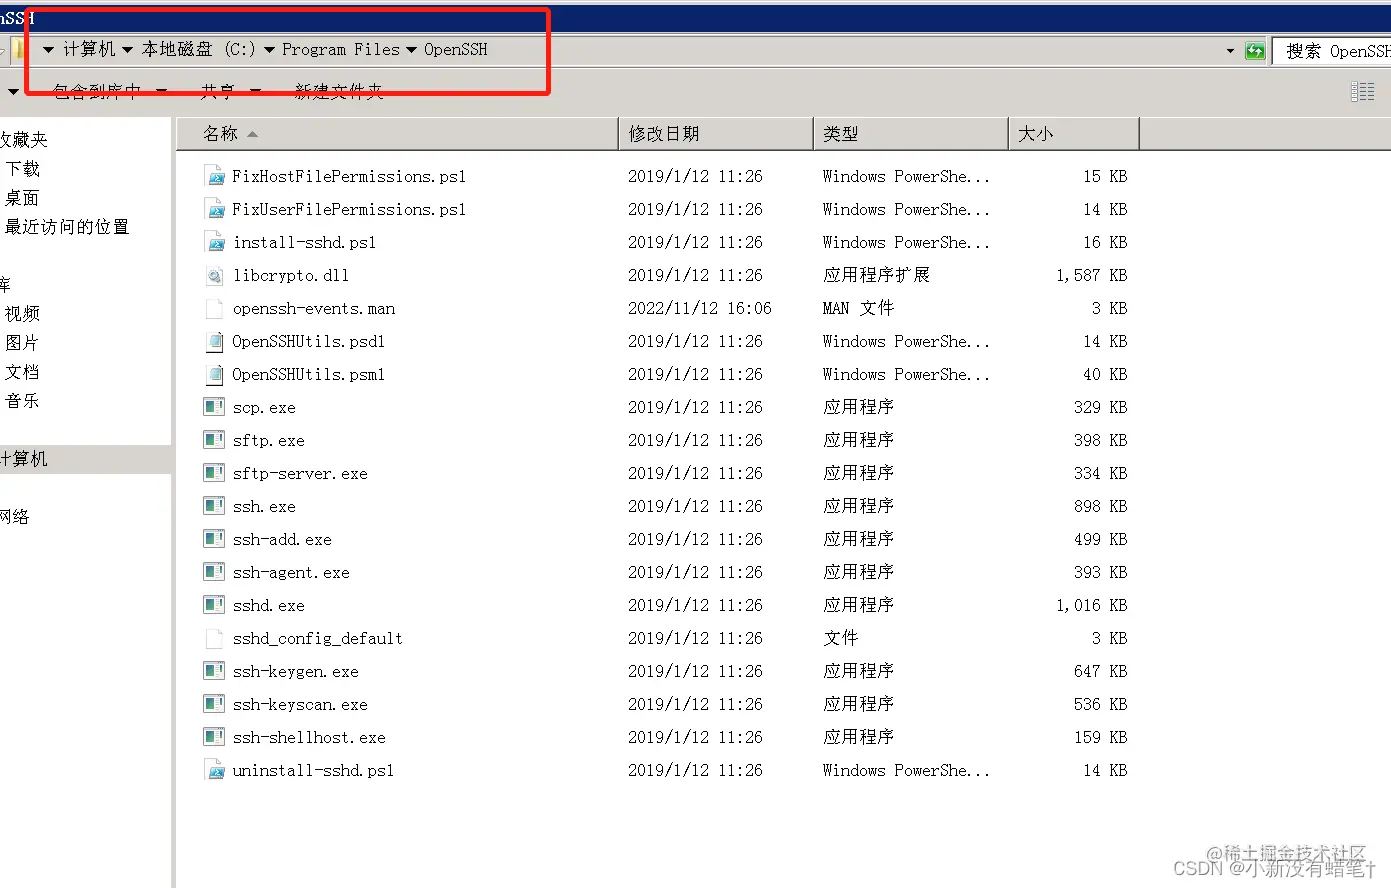Viewport: 1391px width, 888px height.
Task: Expand arrow after Program Files breadcrumb
Action: (x=411, y=50)
